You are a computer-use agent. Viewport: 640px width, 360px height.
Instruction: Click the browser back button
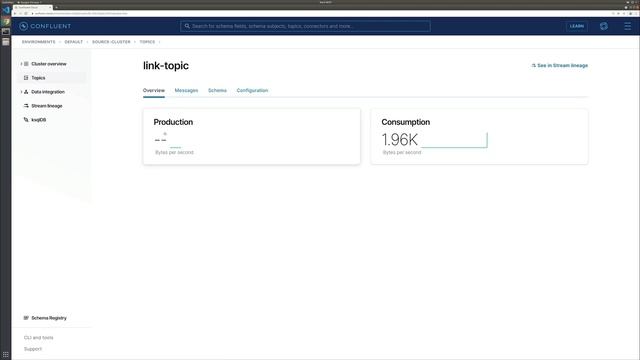(15, 13)
